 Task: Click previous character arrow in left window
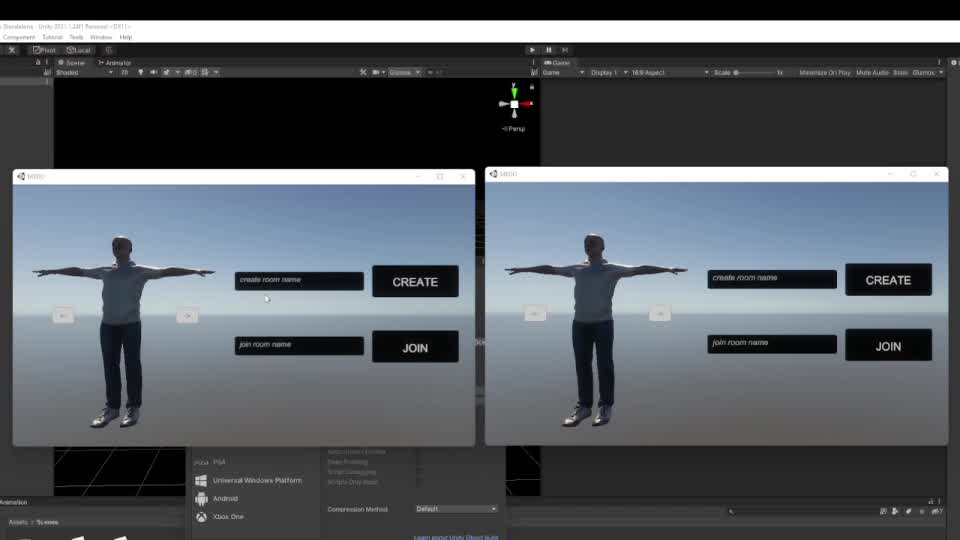click(x=62, y=315)
